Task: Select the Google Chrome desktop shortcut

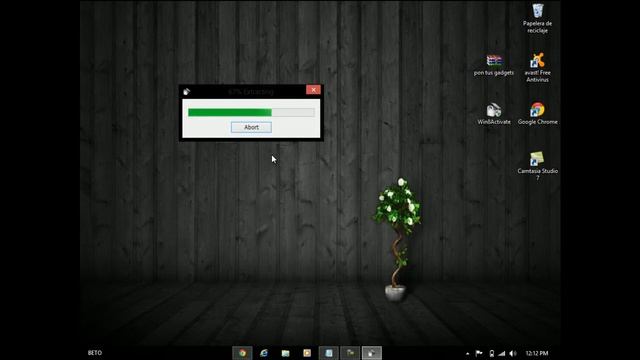Action: [x=538, y=113]
